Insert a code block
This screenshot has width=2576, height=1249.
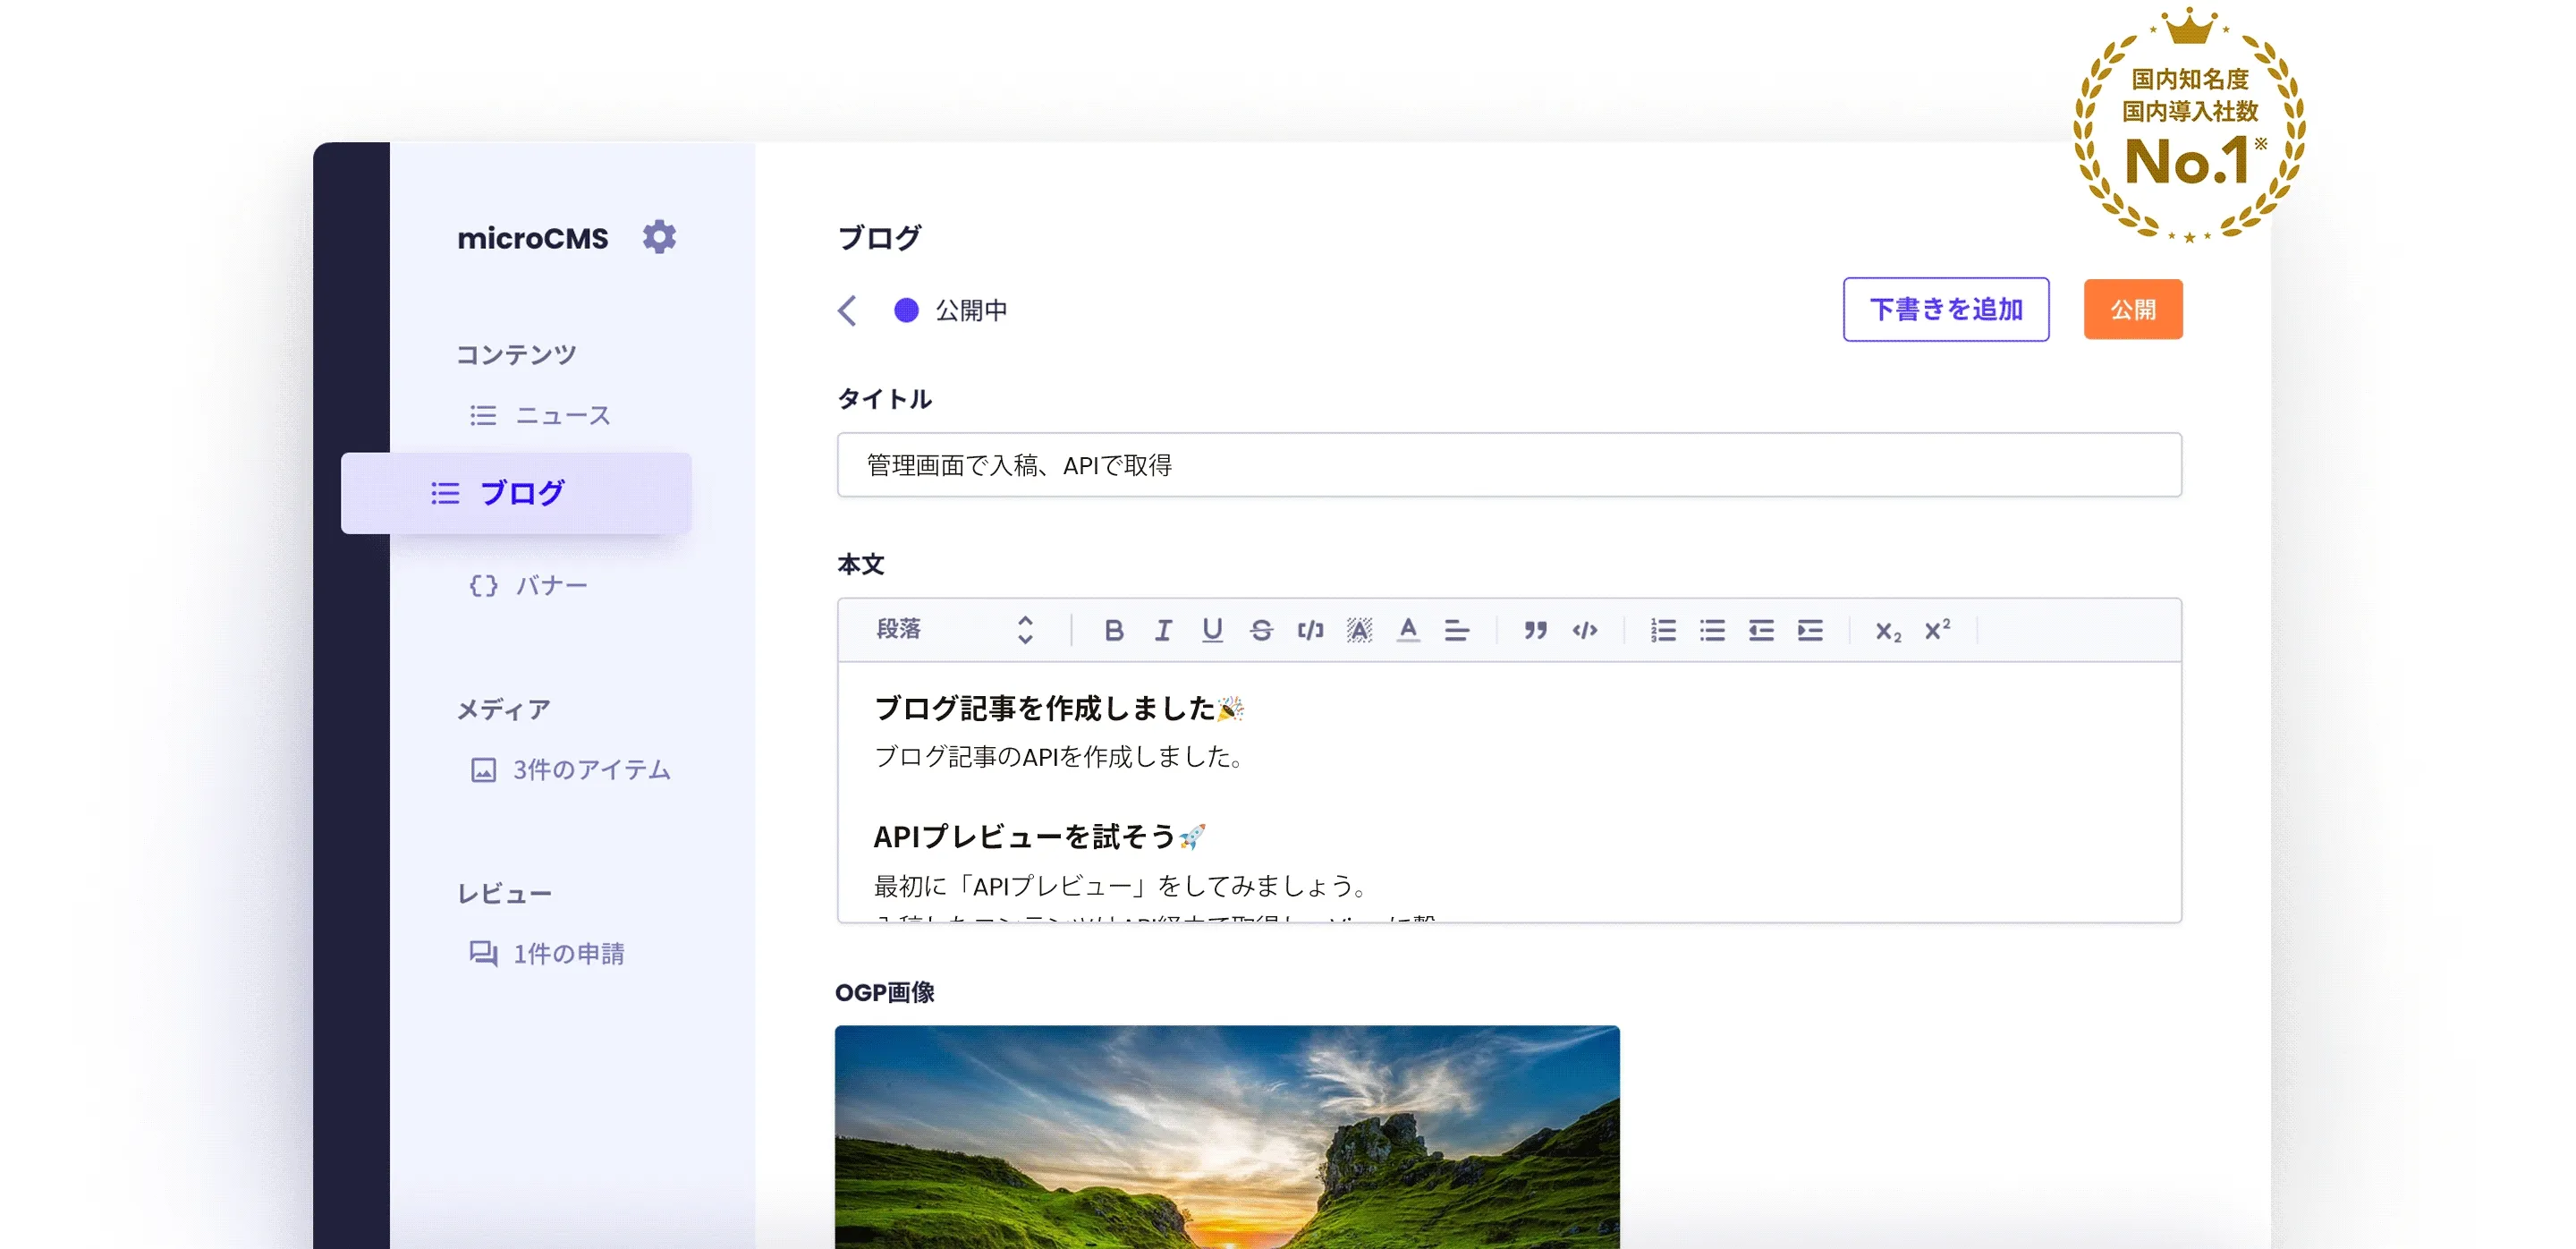(1585, 630)
